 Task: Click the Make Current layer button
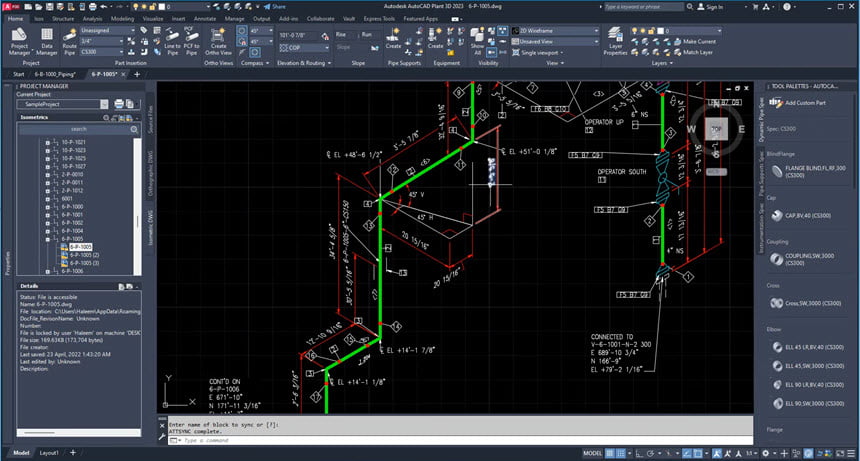click(693, 42)
